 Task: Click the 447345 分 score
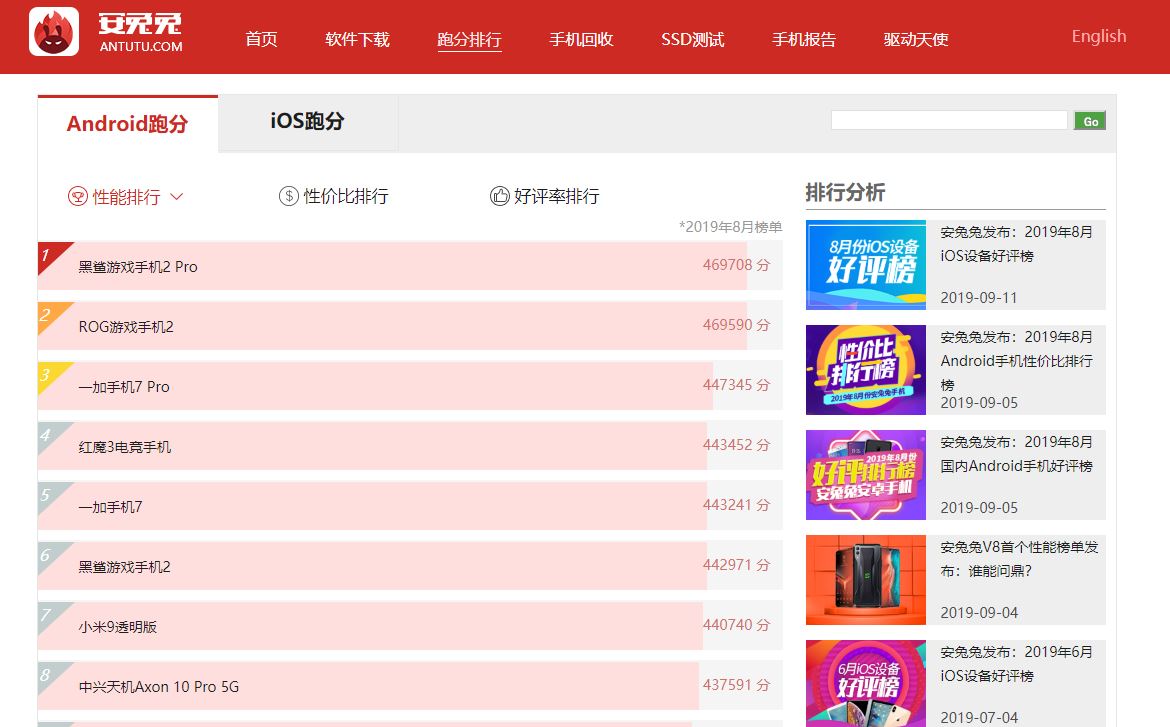click(x=736, y=385)
